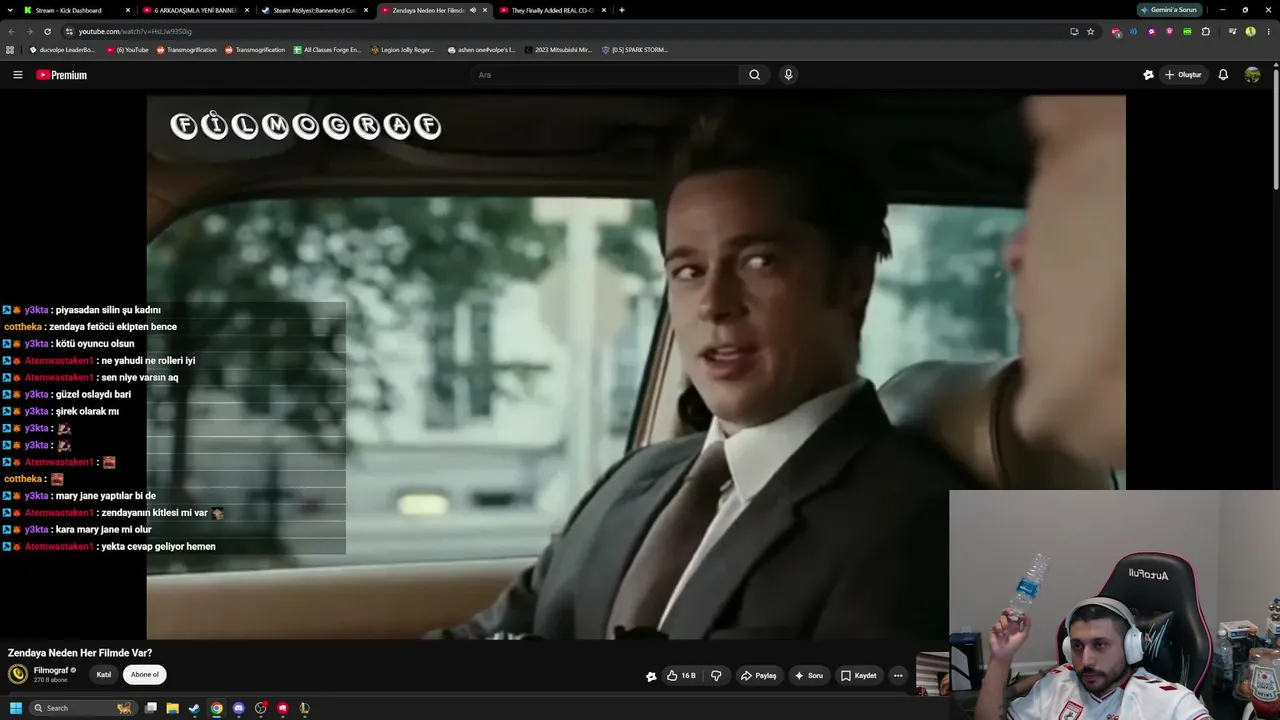Open a new browser tab

tap(622, 10)
